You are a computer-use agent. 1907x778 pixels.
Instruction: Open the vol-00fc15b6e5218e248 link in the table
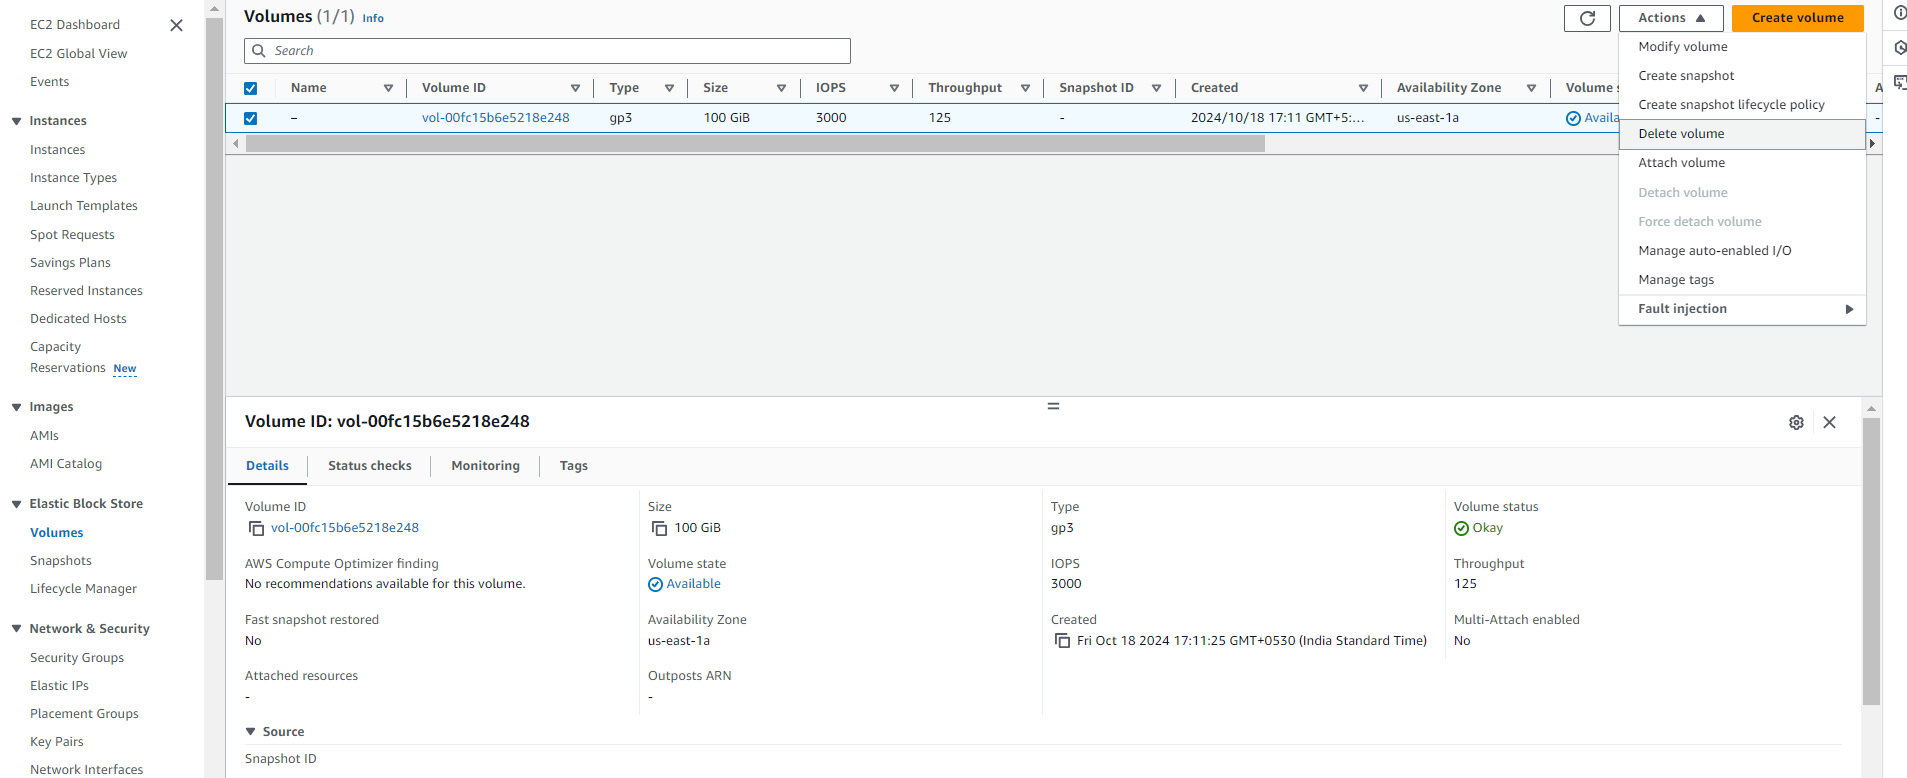[495, 118]
